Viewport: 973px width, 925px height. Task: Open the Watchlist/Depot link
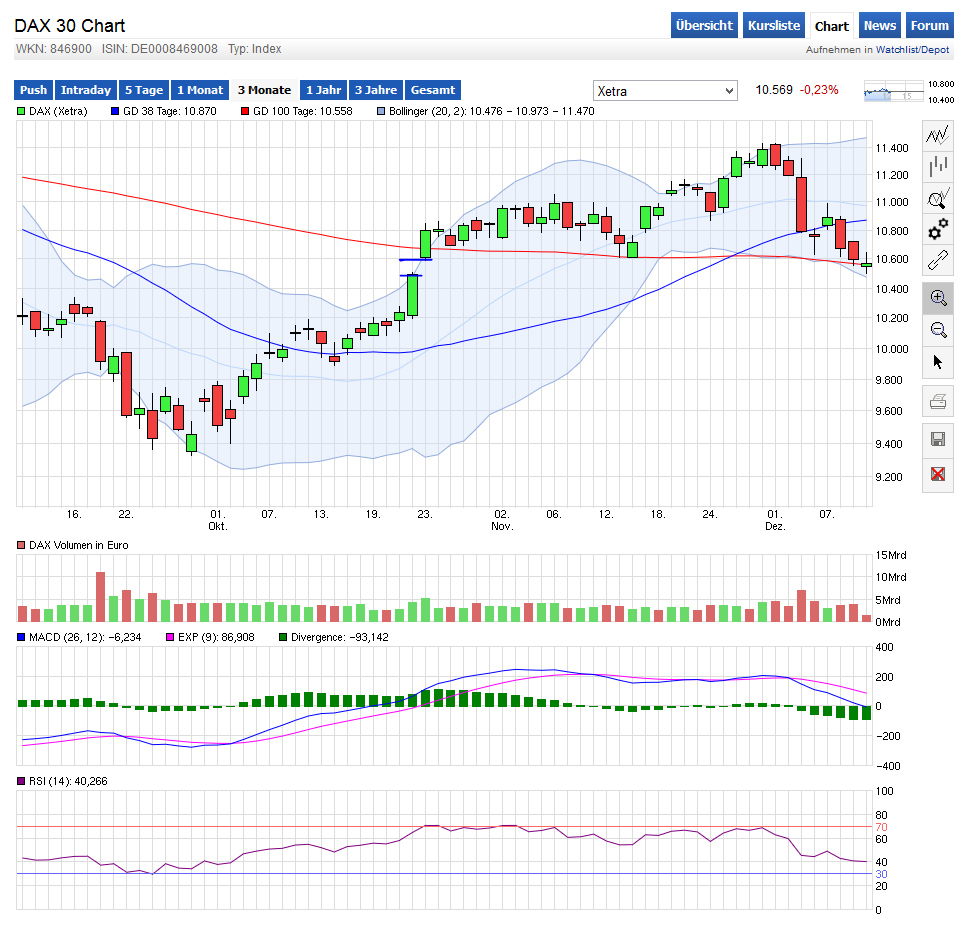[912, 50]
